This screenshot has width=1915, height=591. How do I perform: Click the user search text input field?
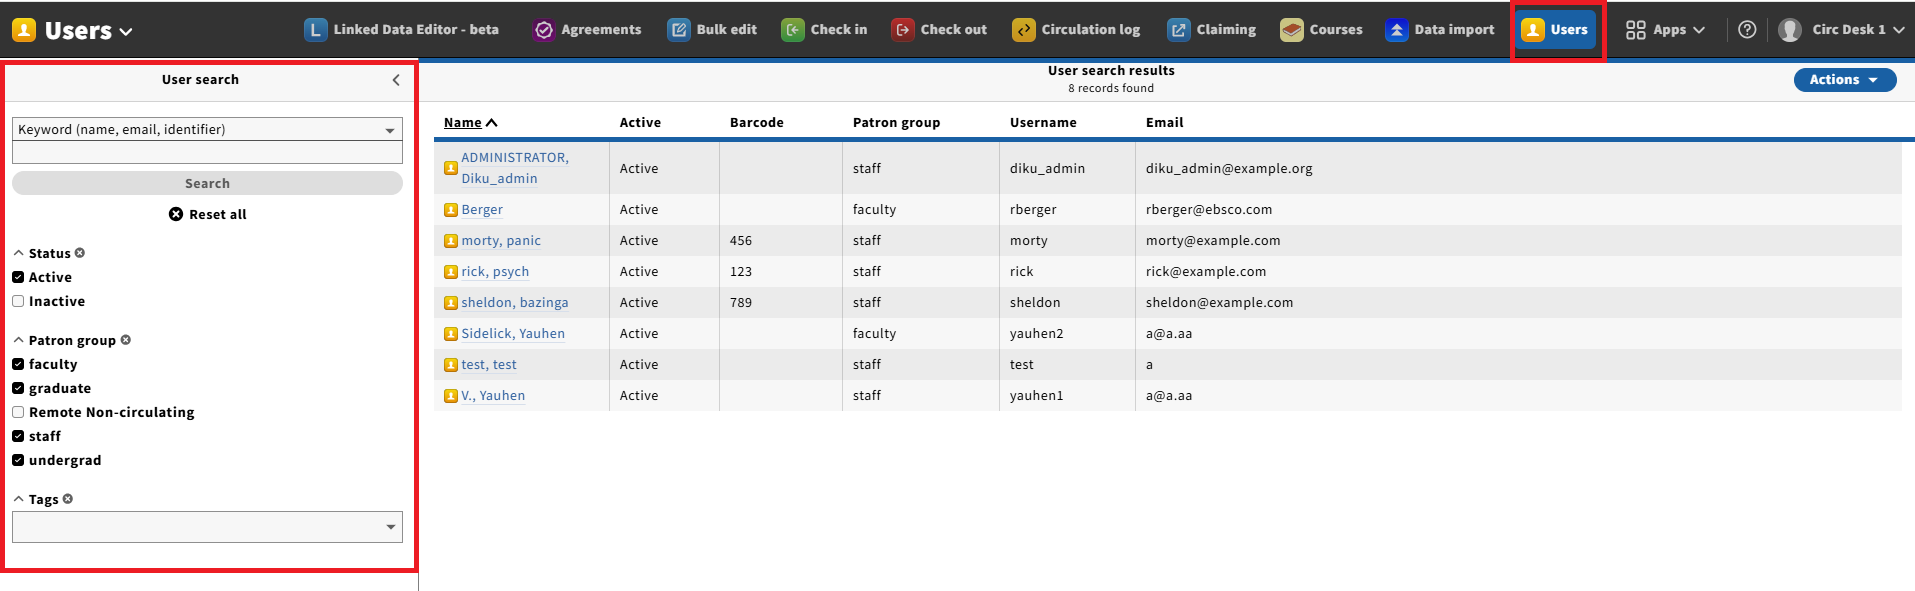tap(207, 153)
